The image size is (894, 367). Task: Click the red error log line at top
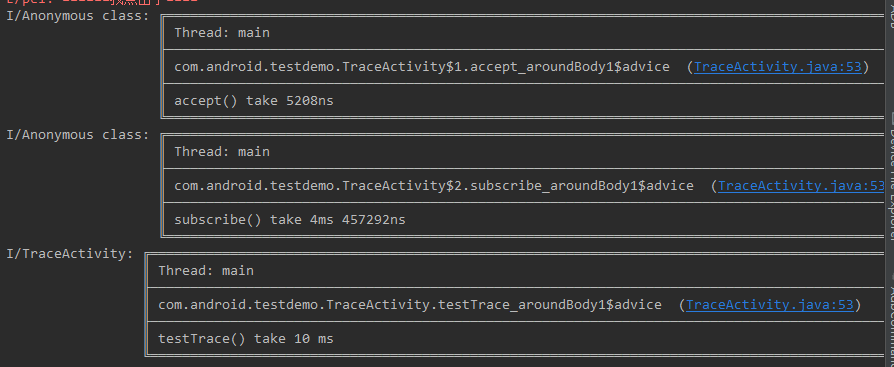click(101, 2)
